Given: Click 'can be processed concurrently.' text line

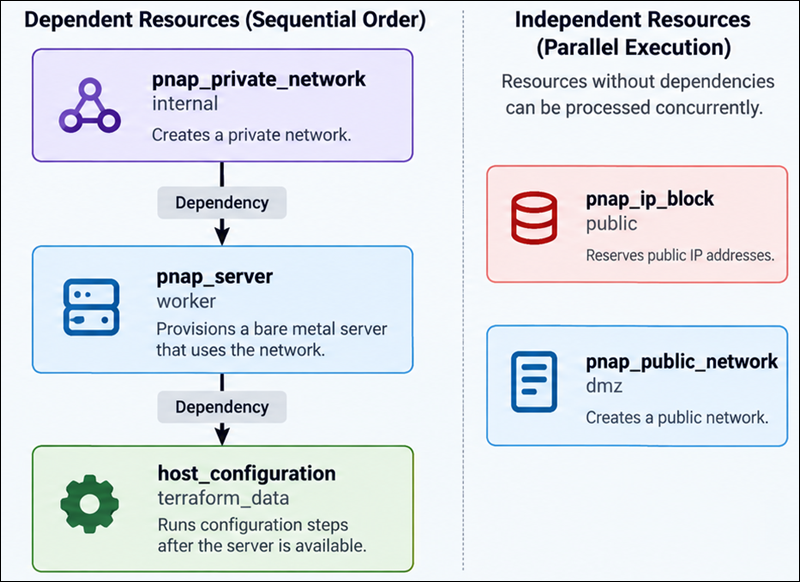Looking at the screenshot, I should pyautogui.click(x=634, y=108).
